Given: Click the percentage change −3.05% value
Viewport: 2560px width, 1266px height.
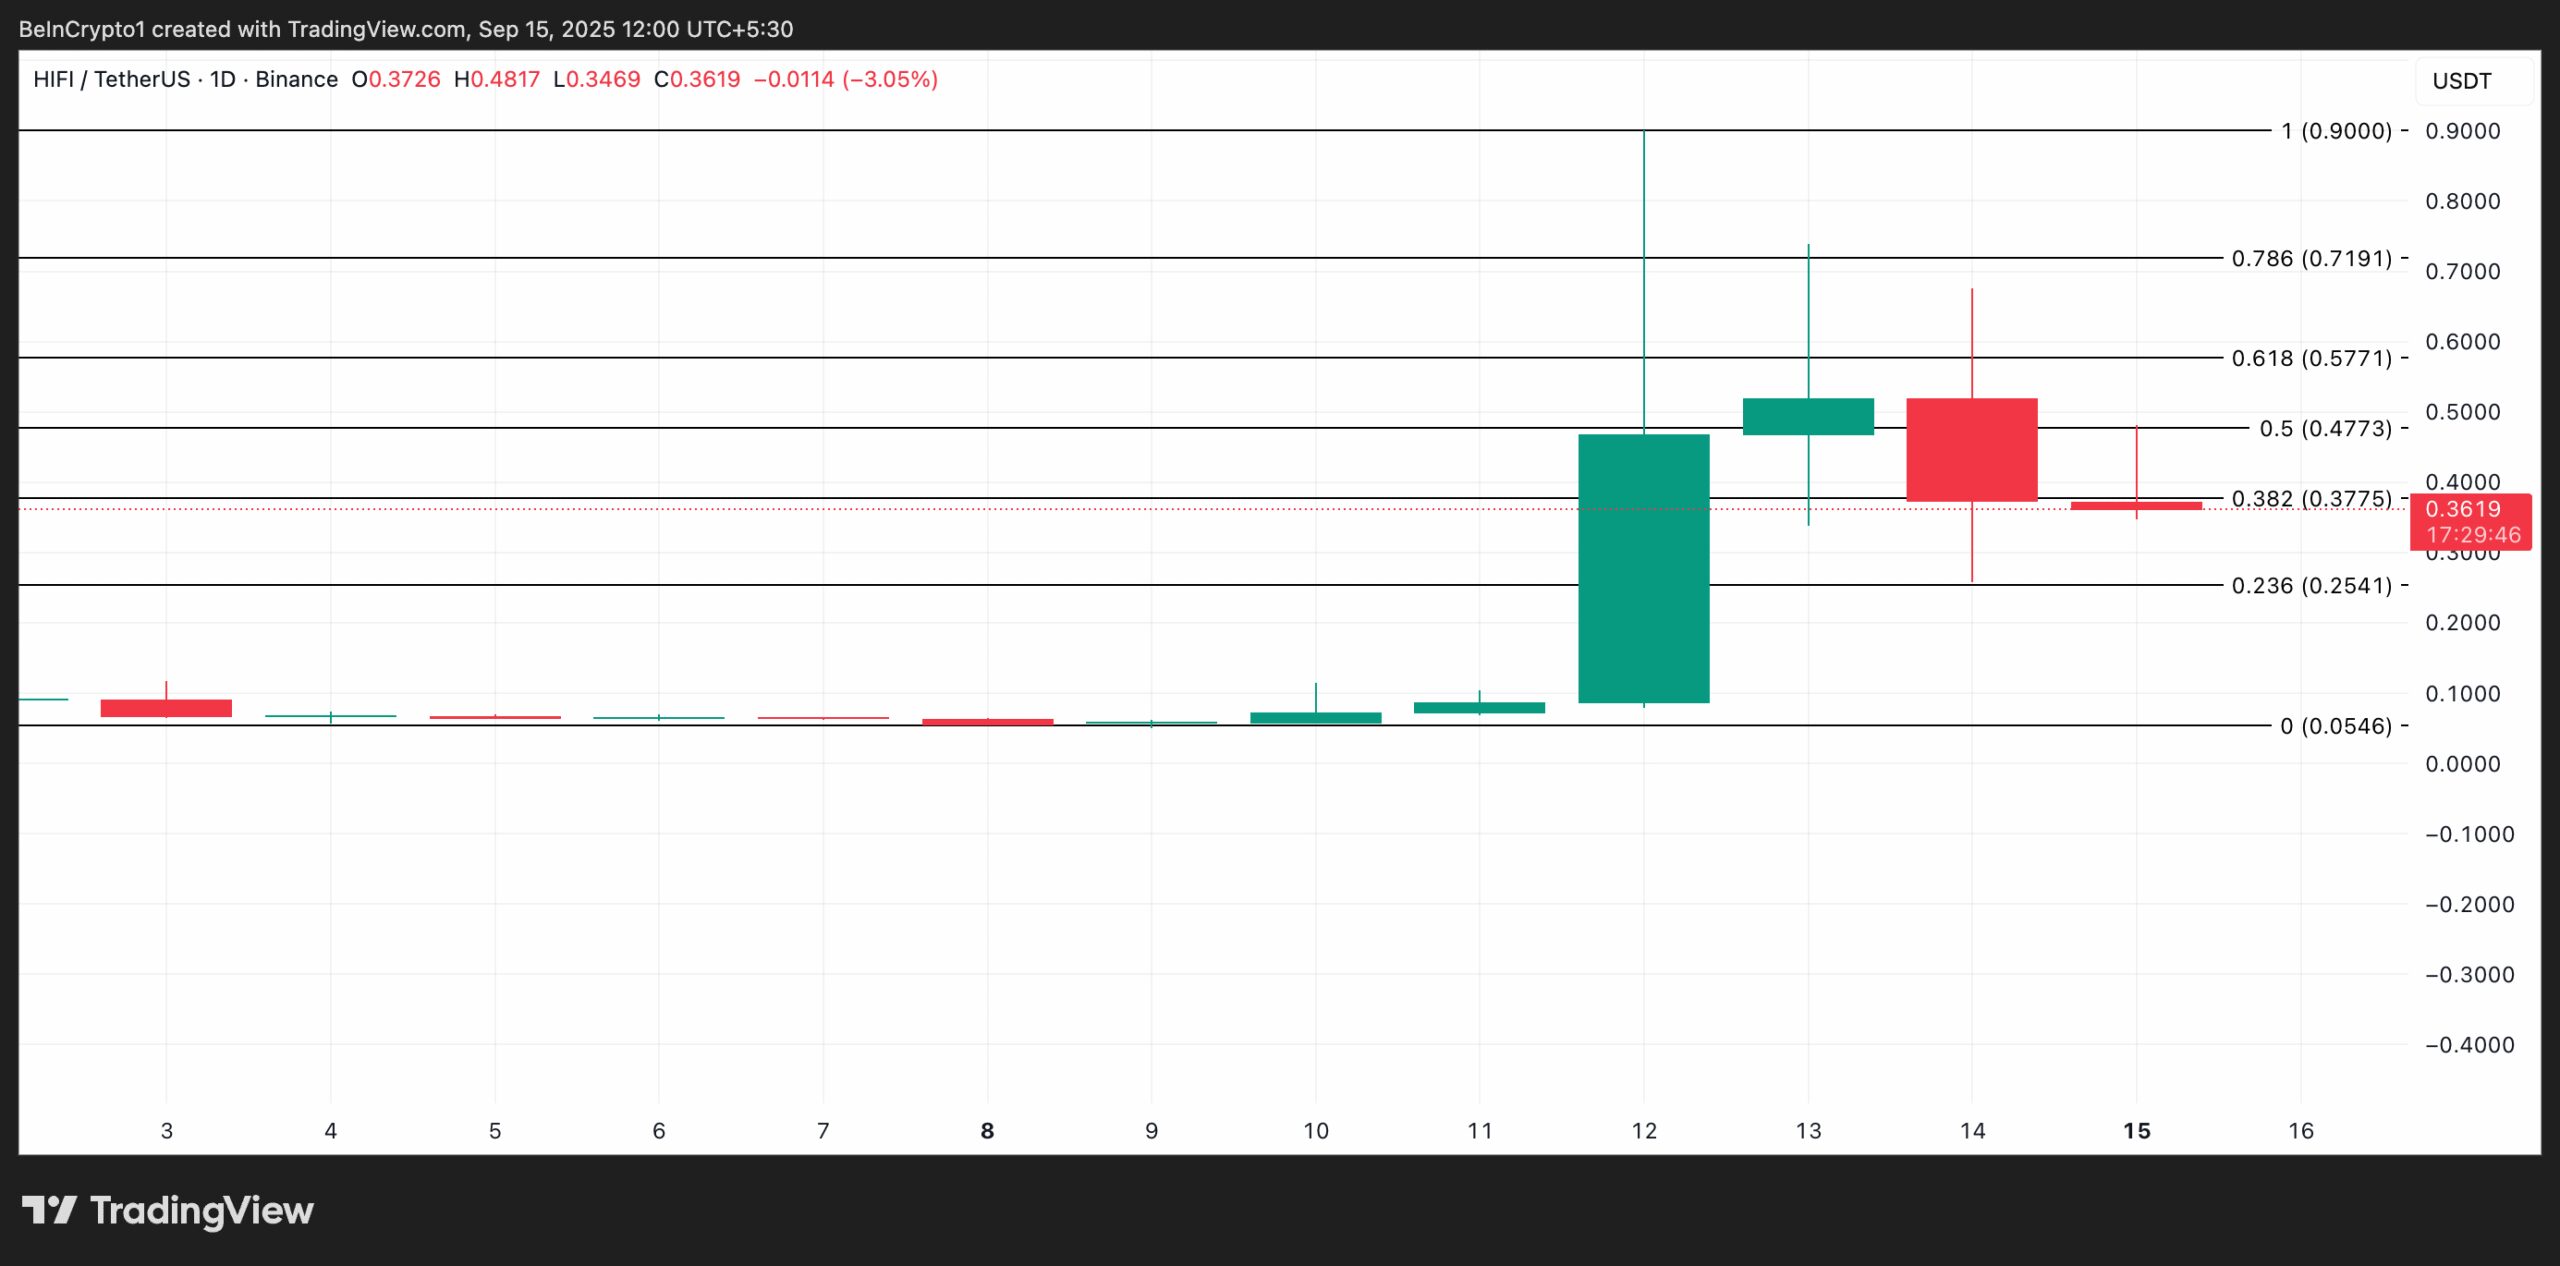Looking at the screenshot, I should (888, 79).
